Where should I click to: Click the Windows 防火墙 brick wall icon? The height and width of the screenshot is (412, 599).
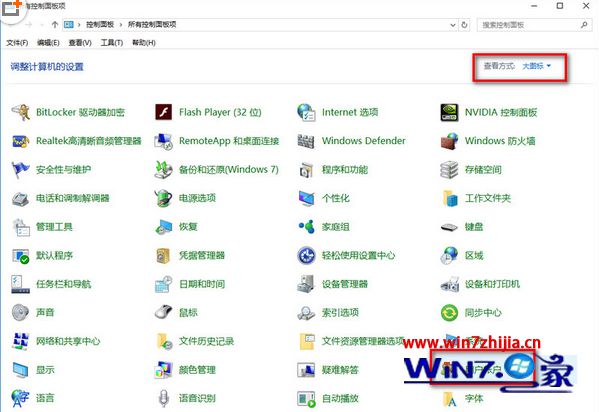click(449, 141)
